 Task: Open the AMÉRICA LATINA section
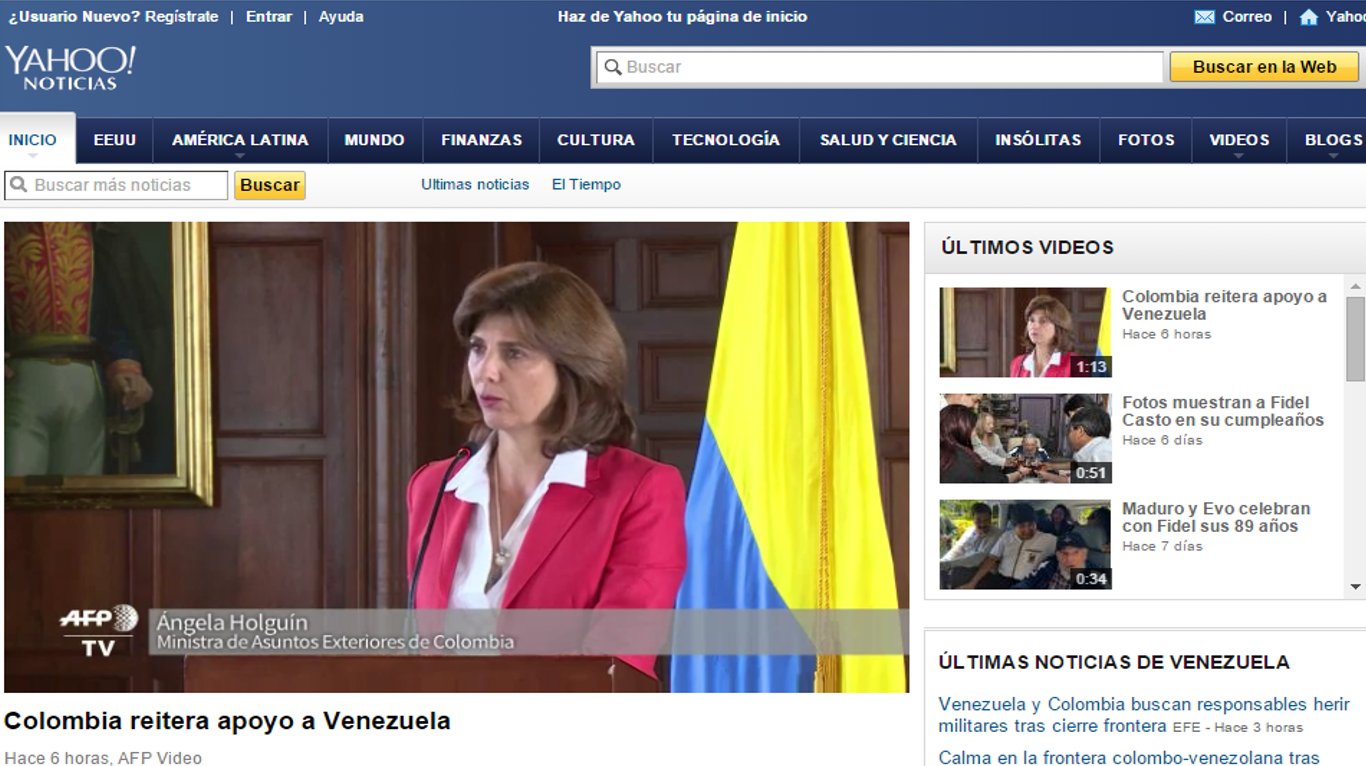[240, 140]
